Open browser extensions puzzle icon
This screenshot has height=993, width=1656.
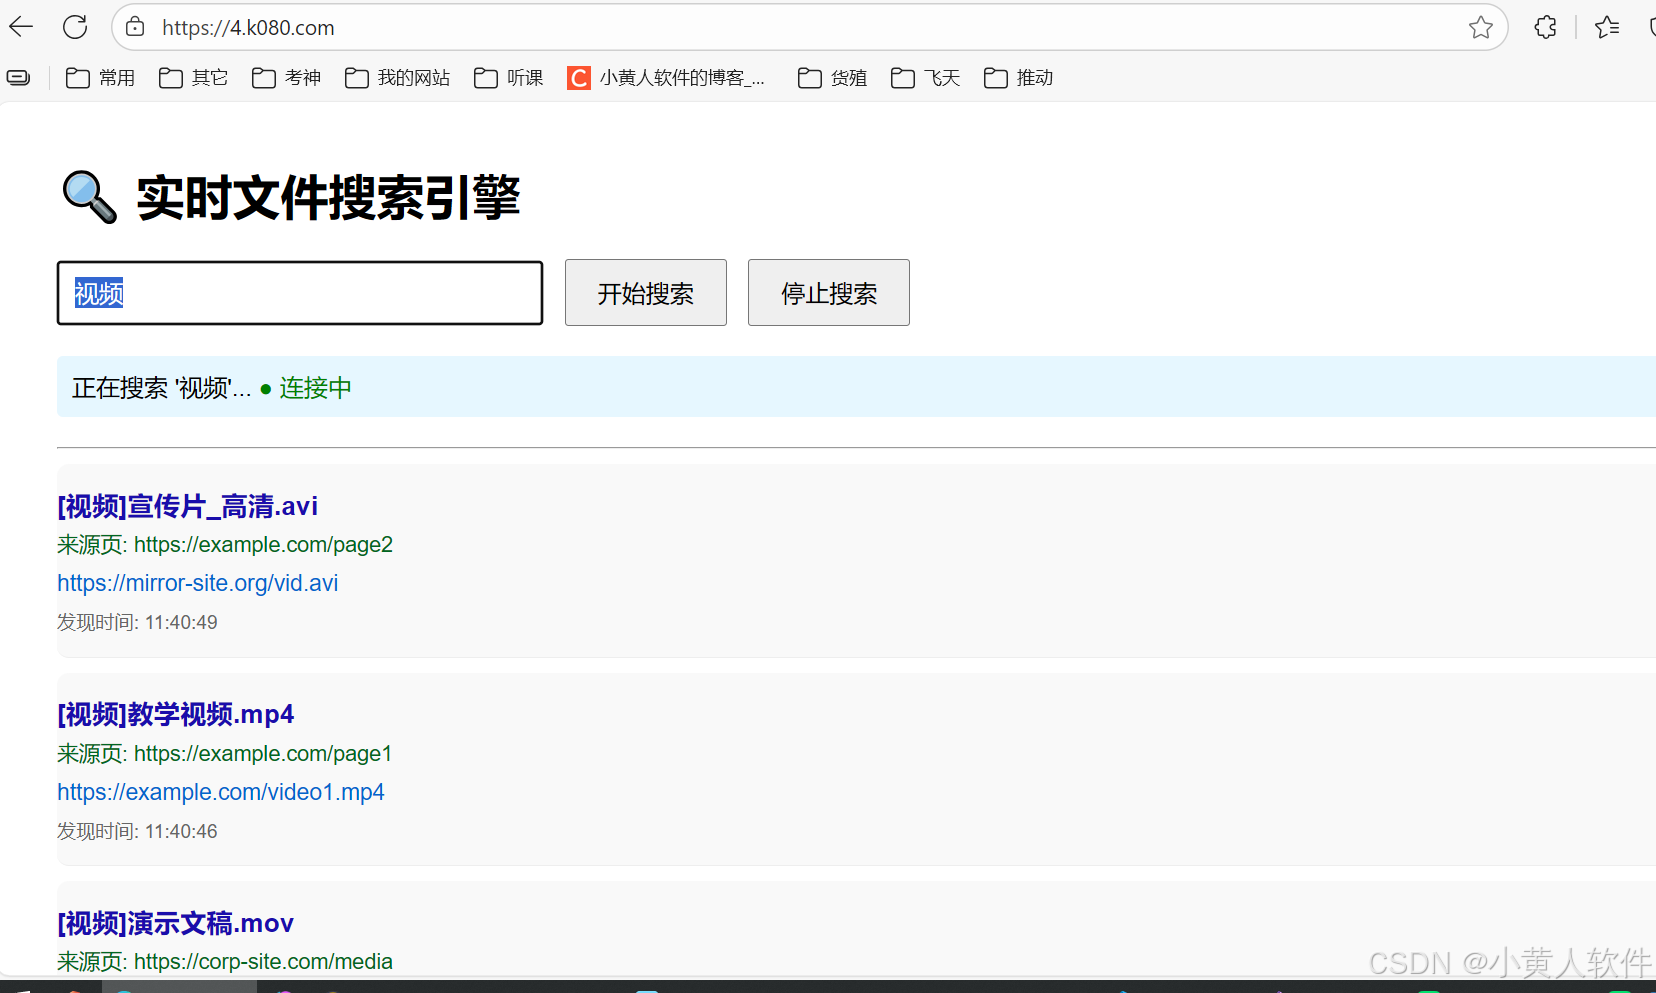(x=1545, y=27)
